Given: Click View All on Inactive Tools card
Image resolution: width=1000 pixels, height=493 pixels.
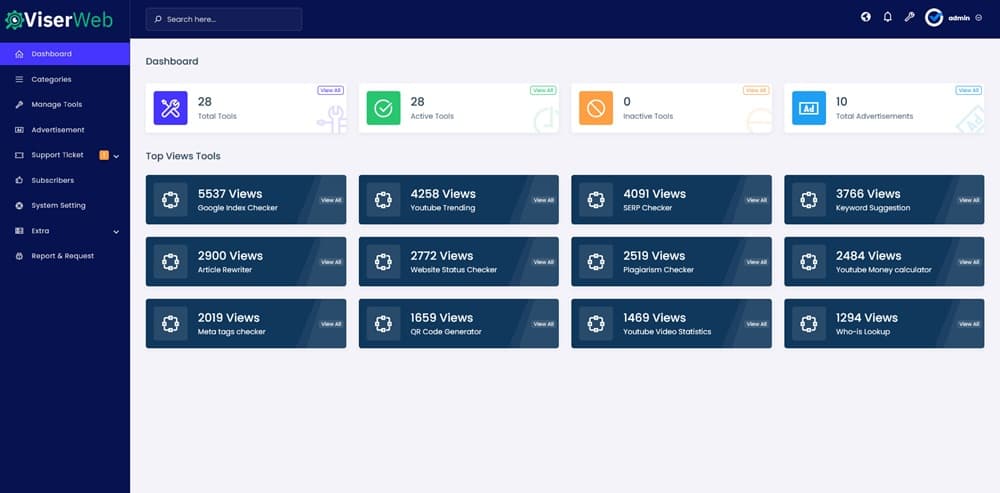Looking at the screenshot, I should [755, 90].
